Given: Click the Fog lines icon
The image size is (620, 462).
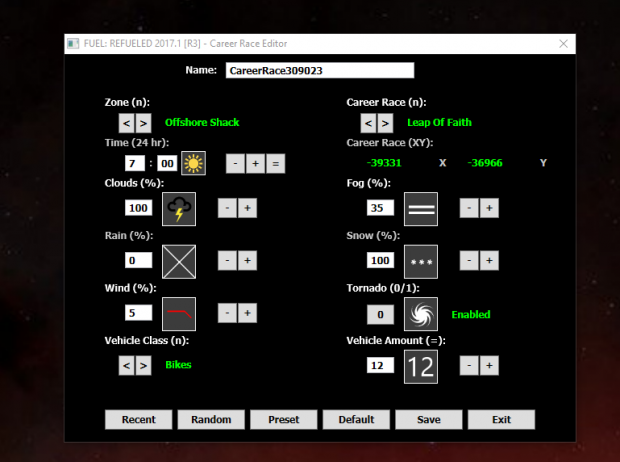Looking at the screenshot, I should (x=421, y=209).
